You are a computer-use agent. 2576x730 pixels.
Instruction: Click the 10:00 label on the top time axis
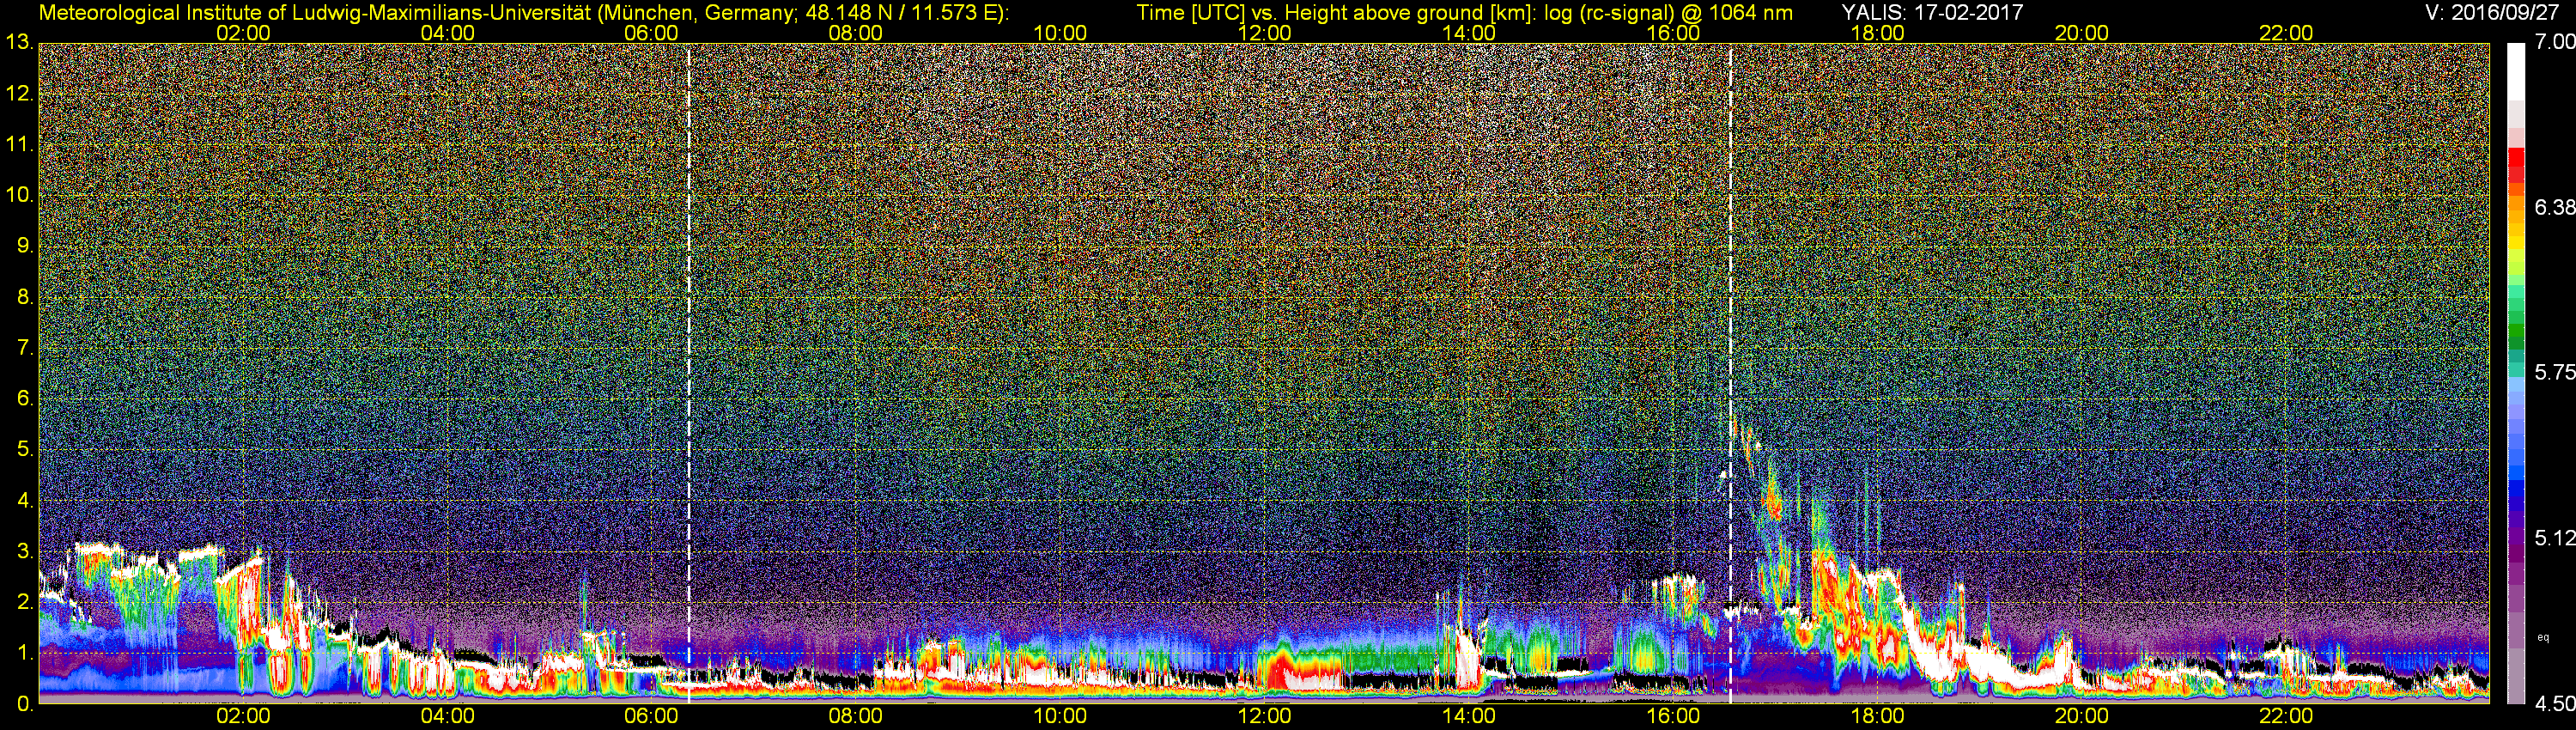click(x=1060, y=33)
